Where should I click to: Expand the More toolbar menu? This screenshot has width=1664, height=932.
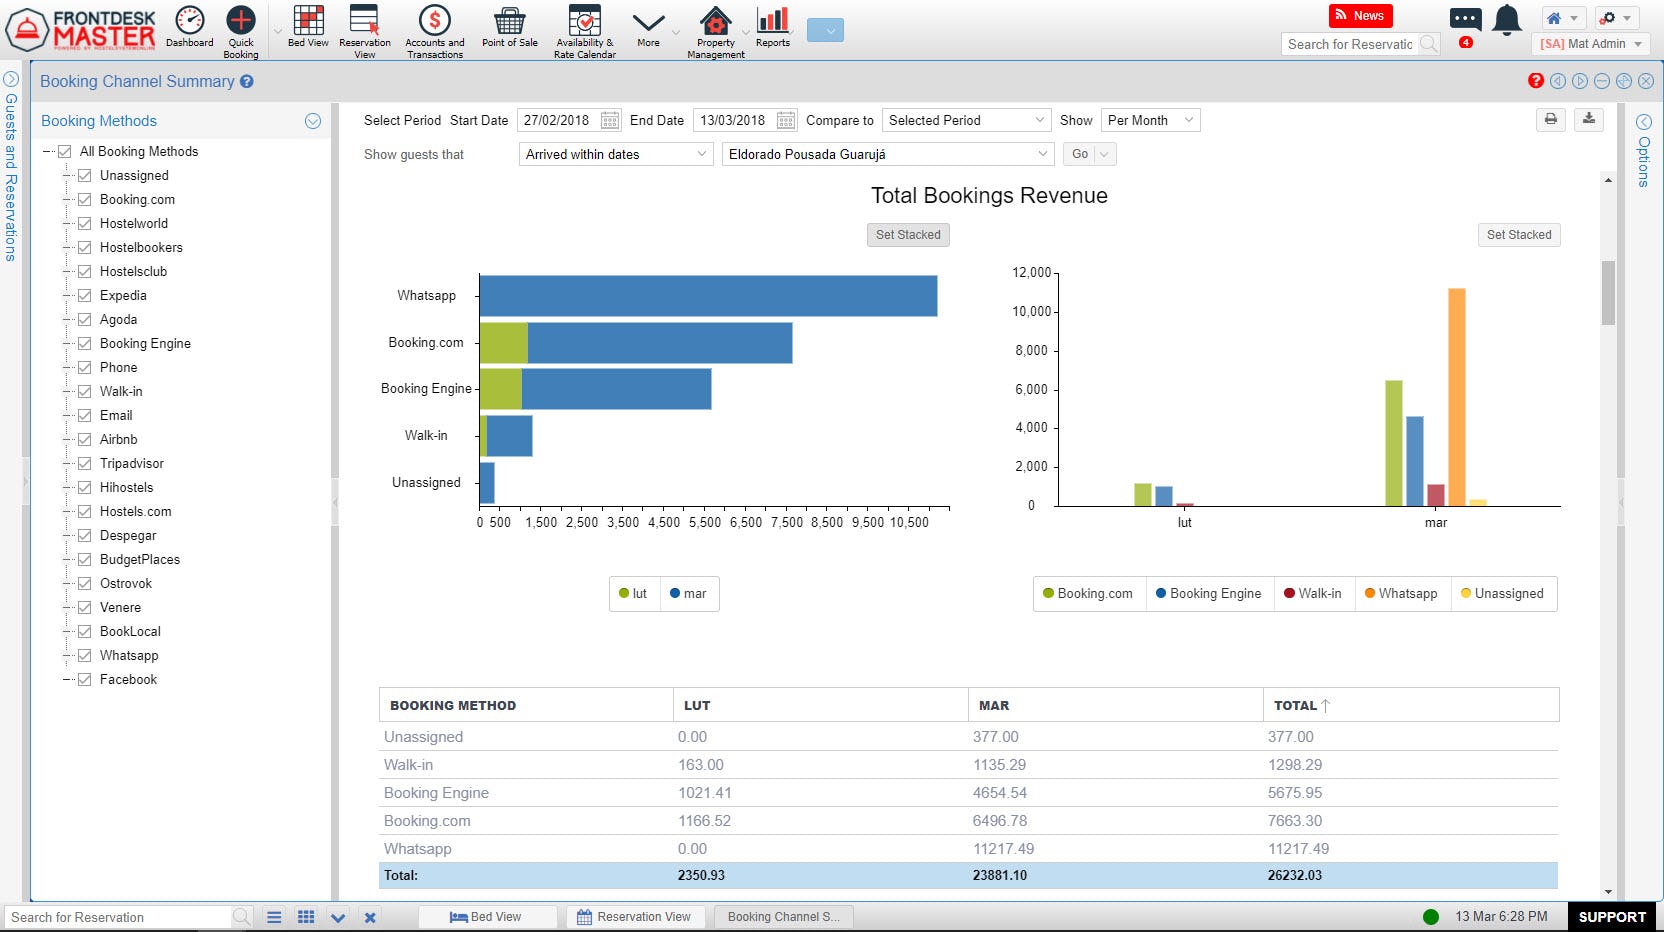(648, 27)
